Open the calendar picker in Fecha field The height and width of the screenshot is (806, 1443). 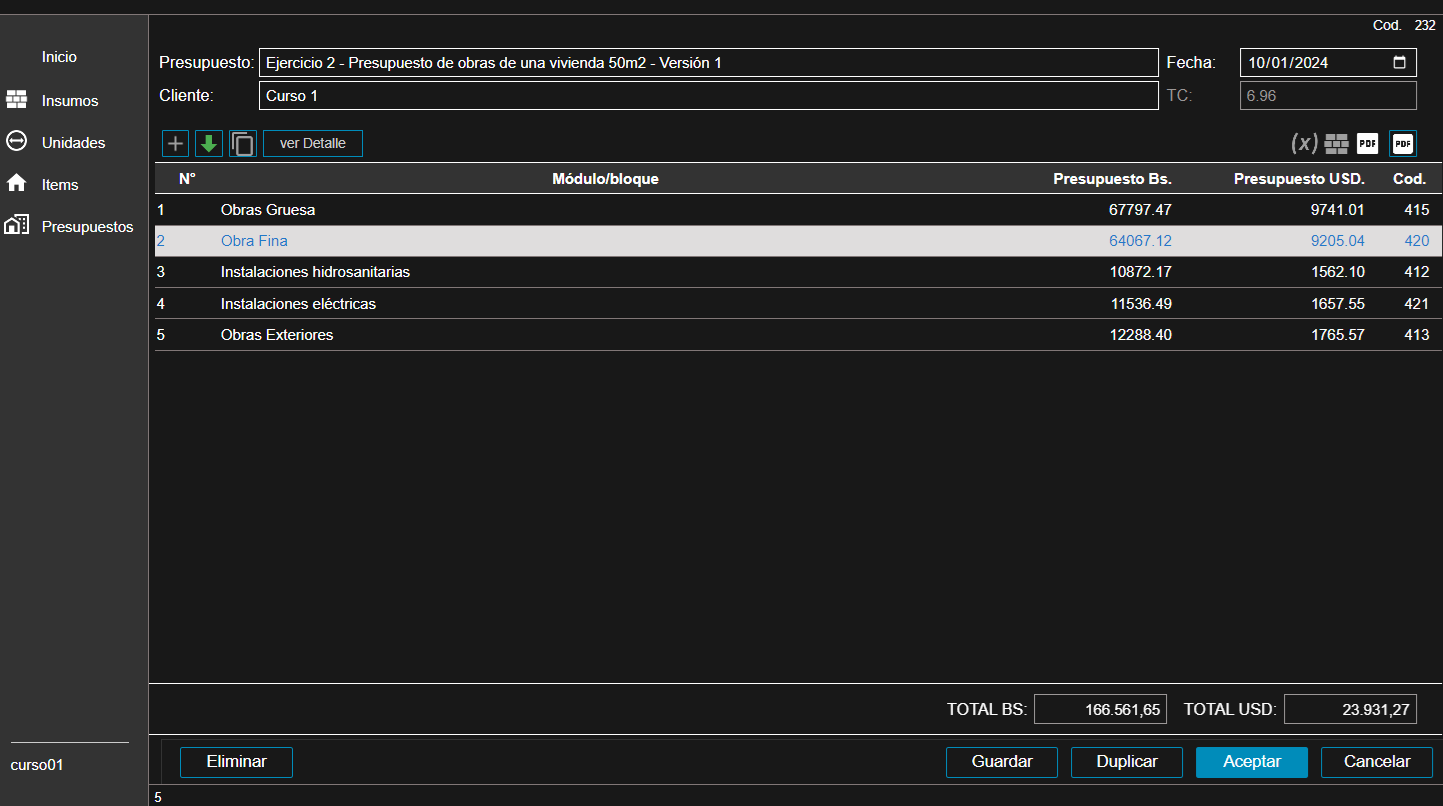pyautogui.click(x=1399, y=62)
